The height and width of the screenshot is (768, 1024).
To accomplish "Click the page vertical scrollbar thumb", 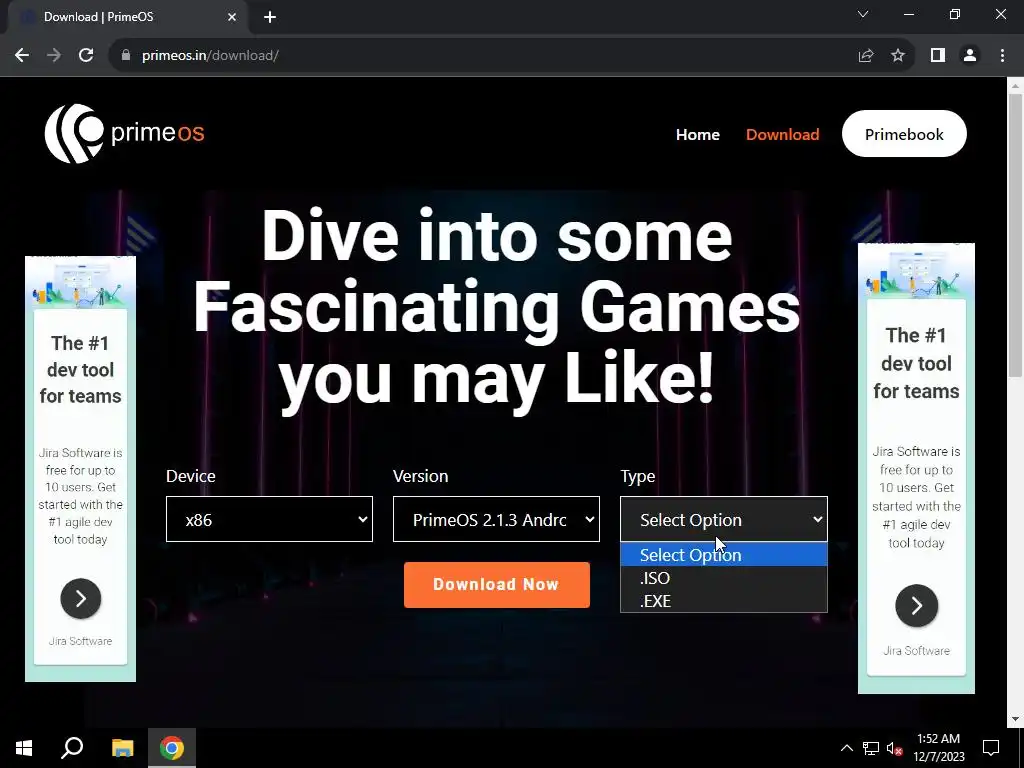I will pos(1015,235).
